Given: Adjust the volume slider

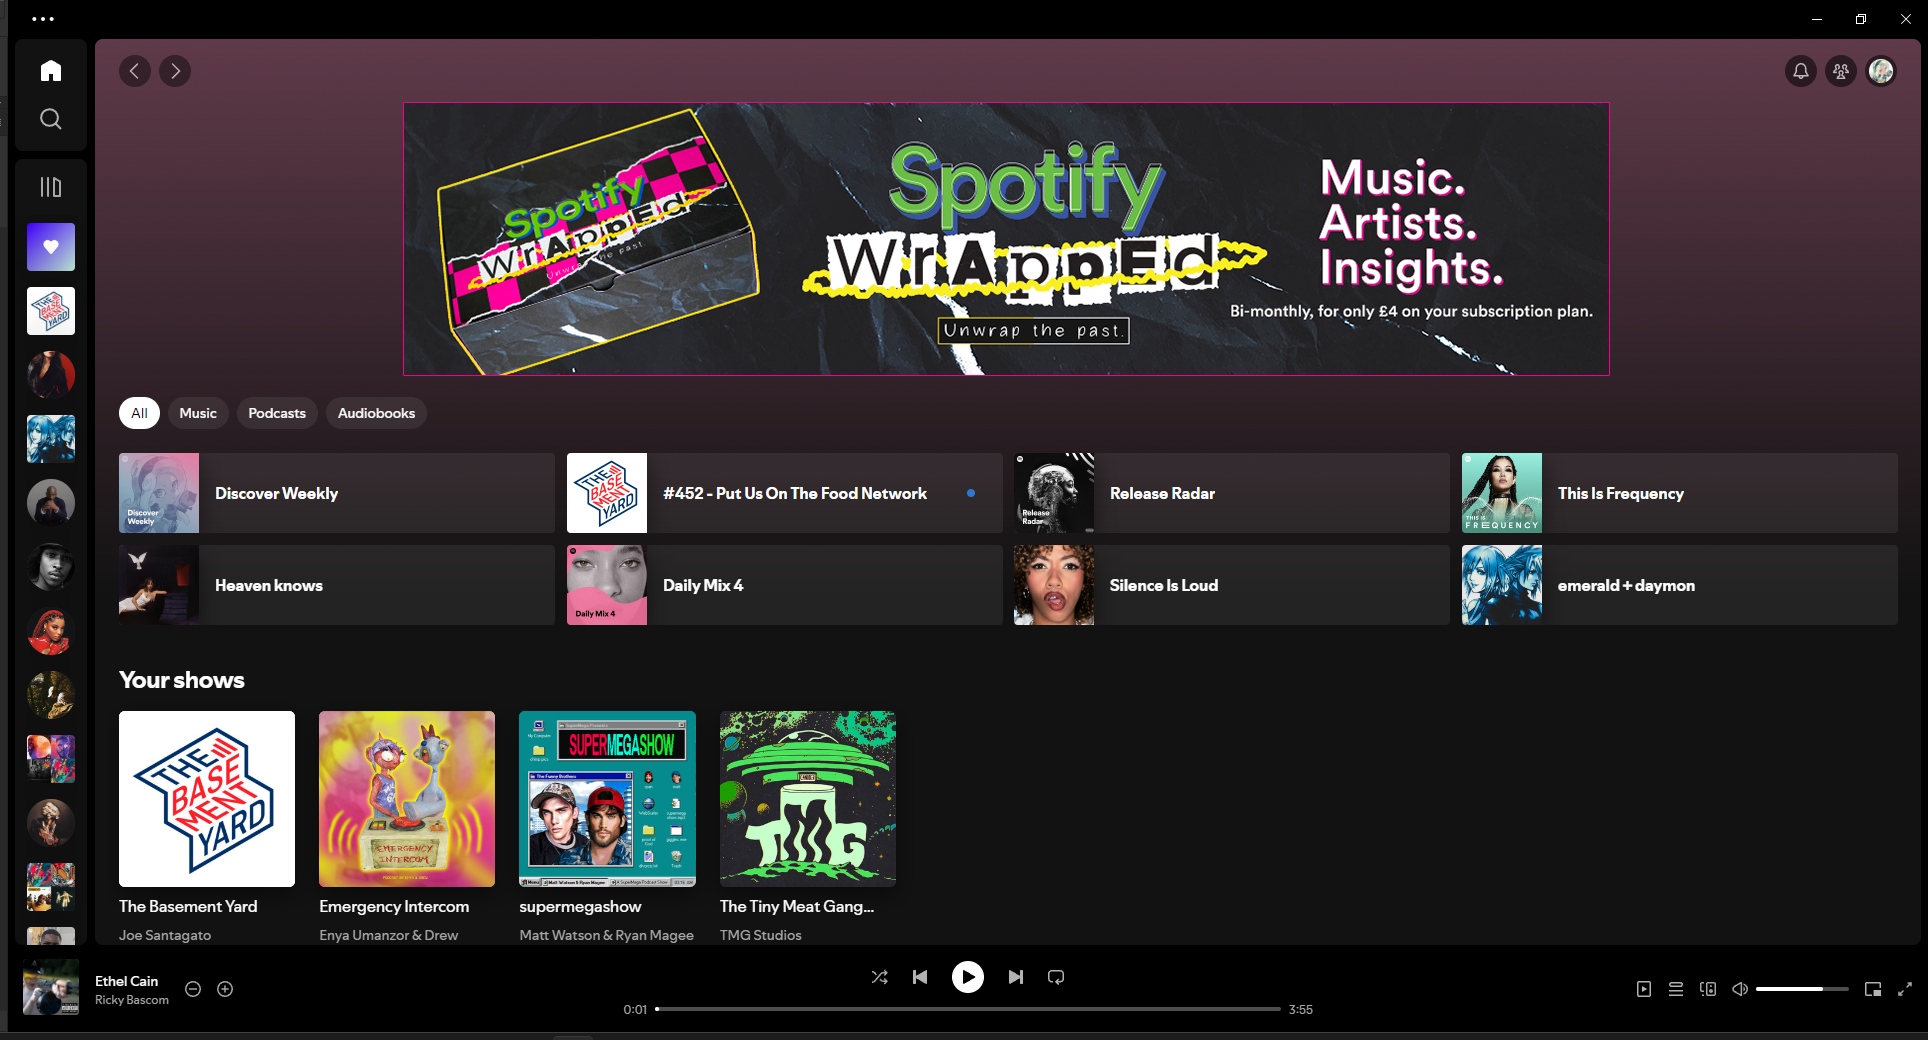Looking at the screenshot, I should (1802, 989).
